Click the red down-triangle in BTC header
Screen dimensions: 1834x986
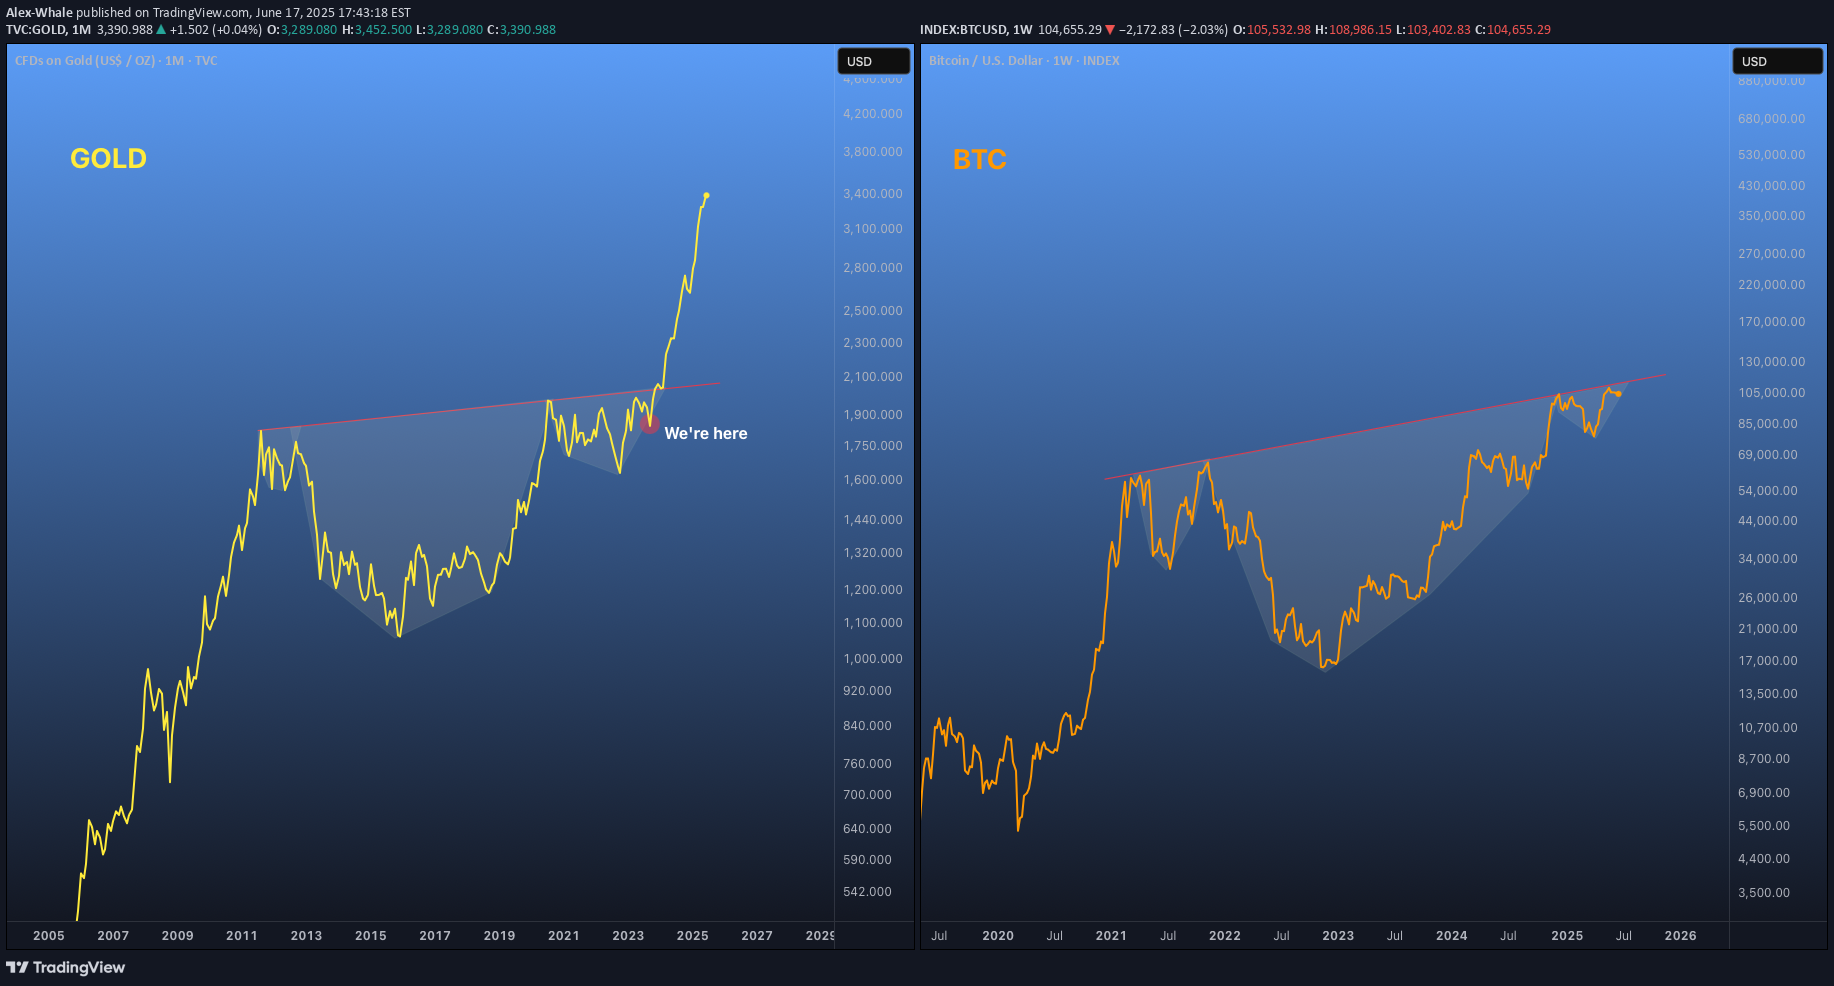click(1110, 30)
